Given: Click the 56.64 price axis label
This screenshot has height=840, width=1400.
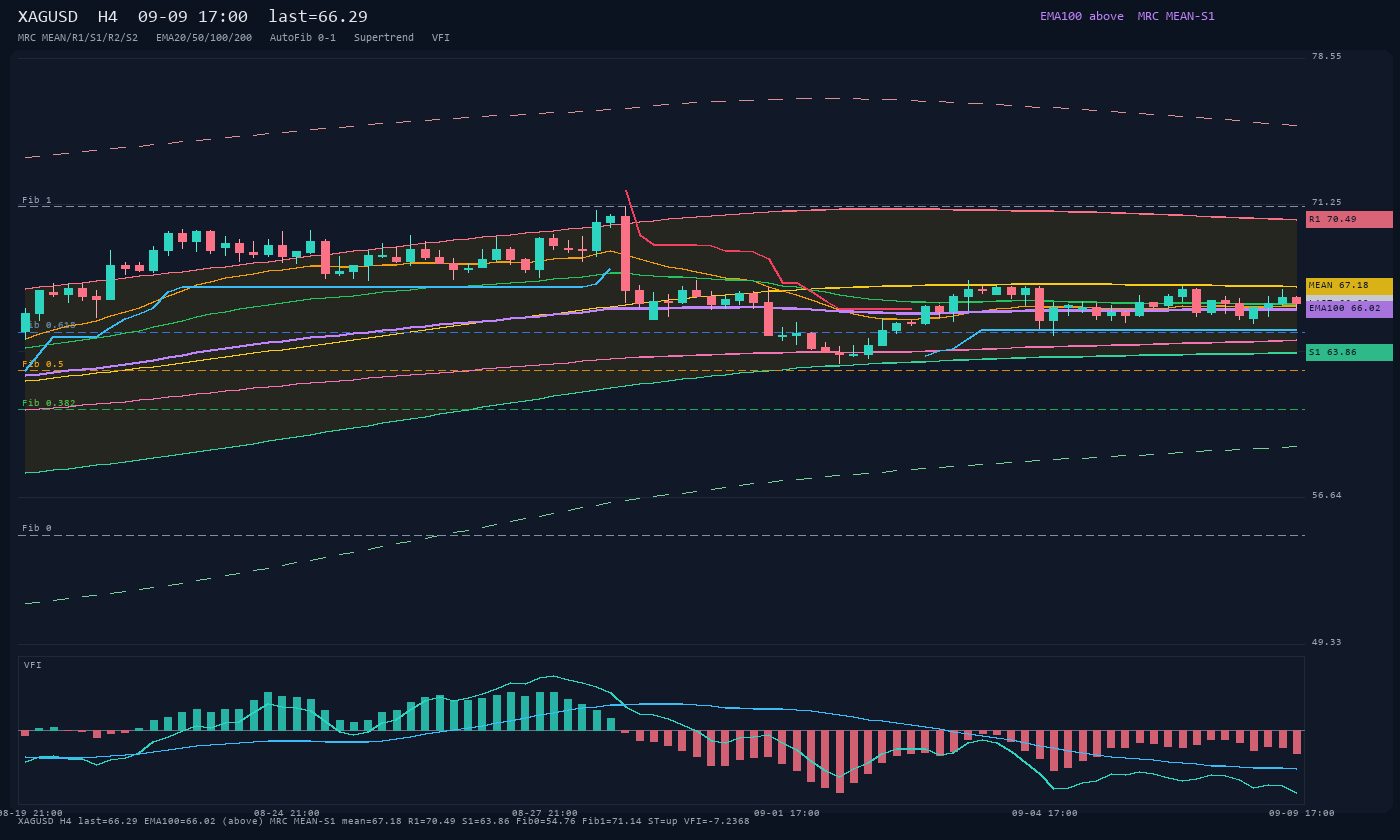Looking at the screenshot, I should [x=1327, y=495].
